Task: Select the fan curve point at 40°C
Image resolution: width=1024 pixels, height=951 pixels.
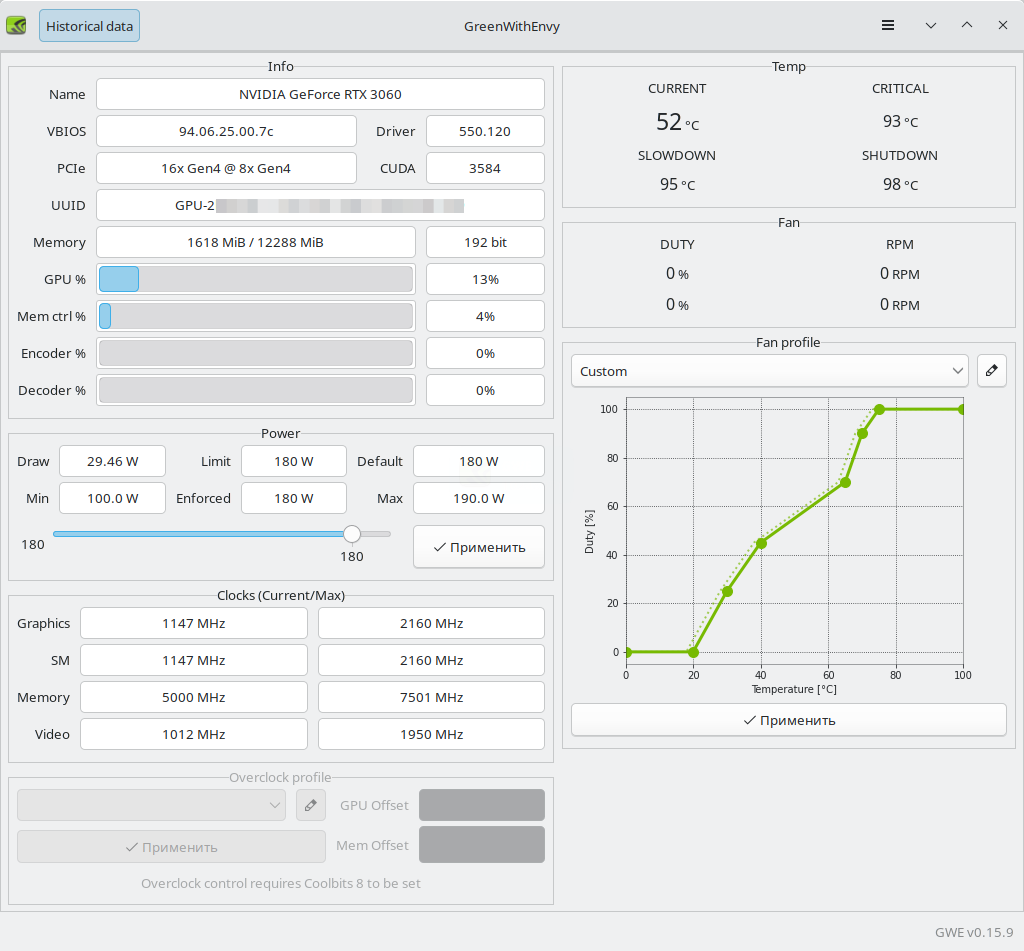Action: 761,543
